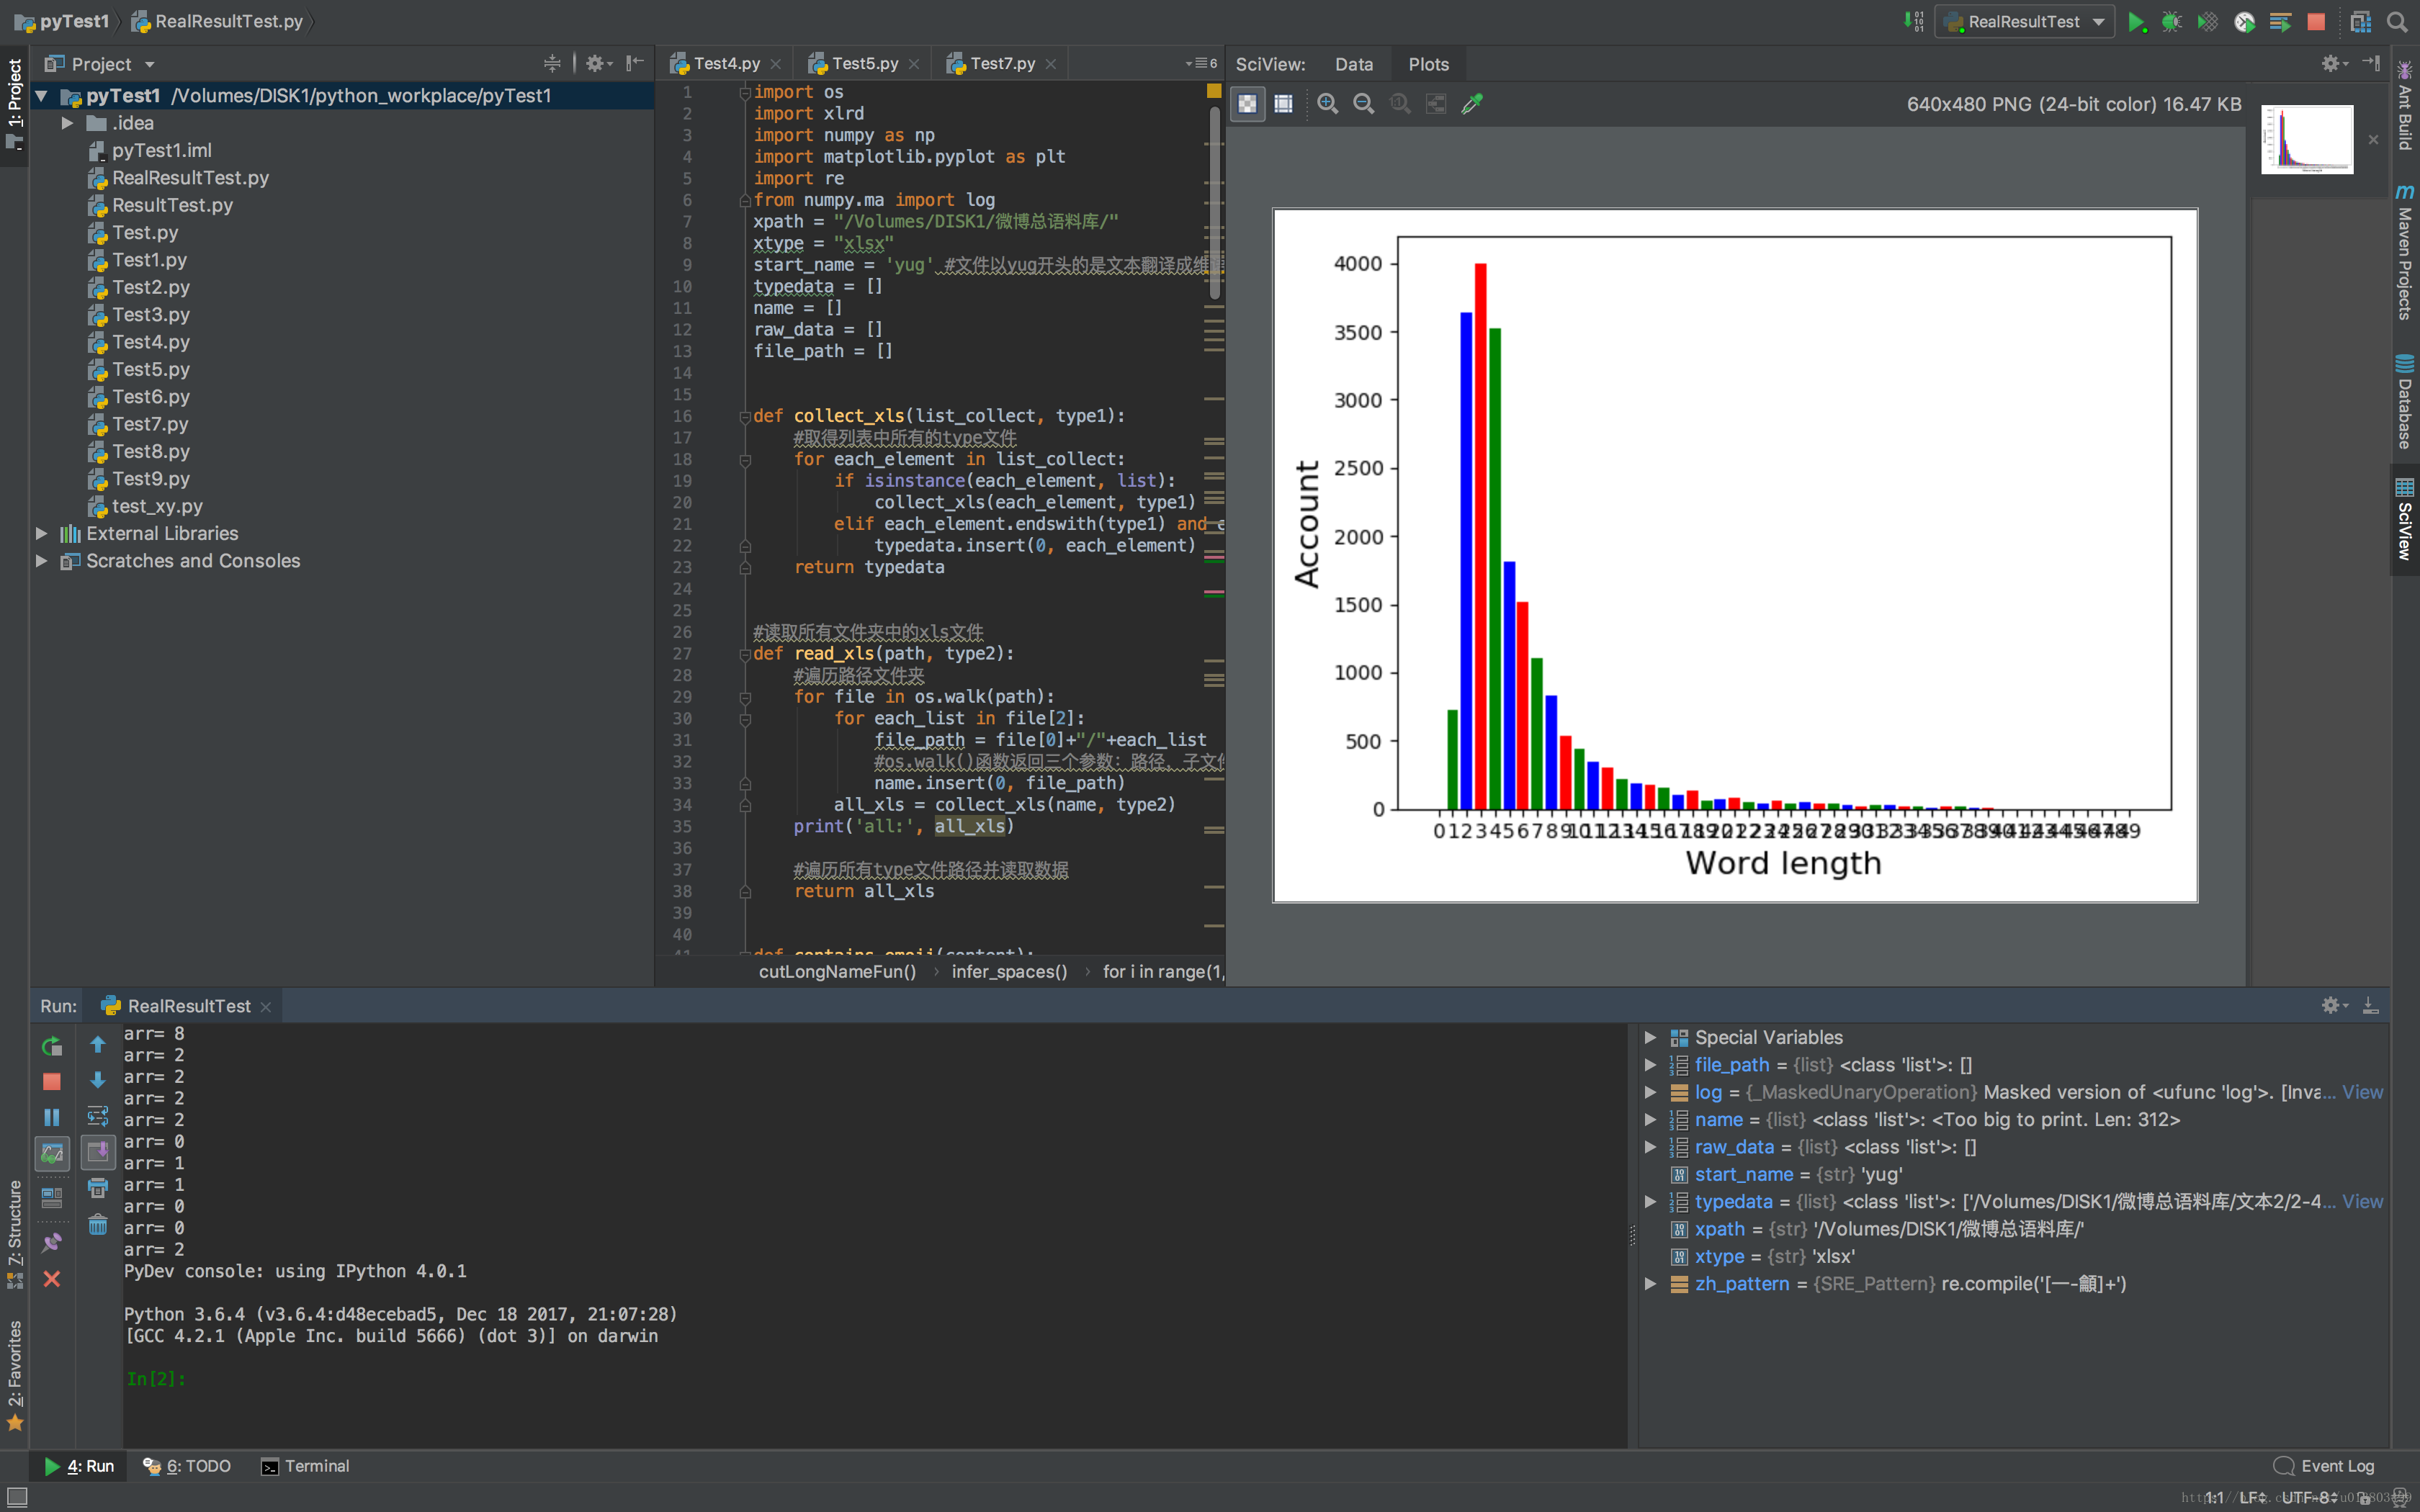Toggle the grid display icon in SciView

[1283, 103]
